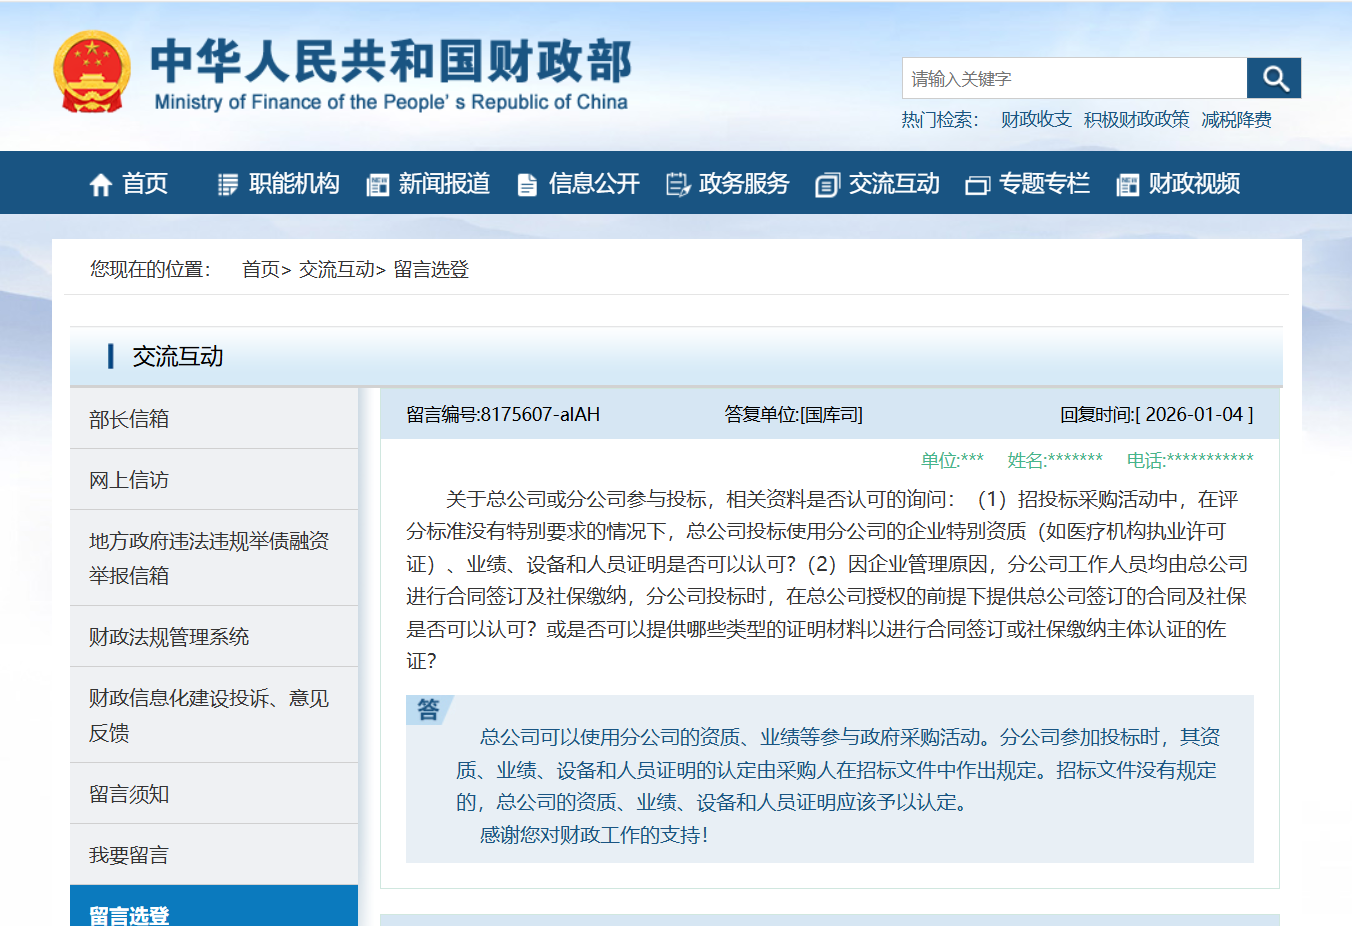Screen dimensions: 1352x926
Task: Click the 答 answer label badge
Action: 429,710
